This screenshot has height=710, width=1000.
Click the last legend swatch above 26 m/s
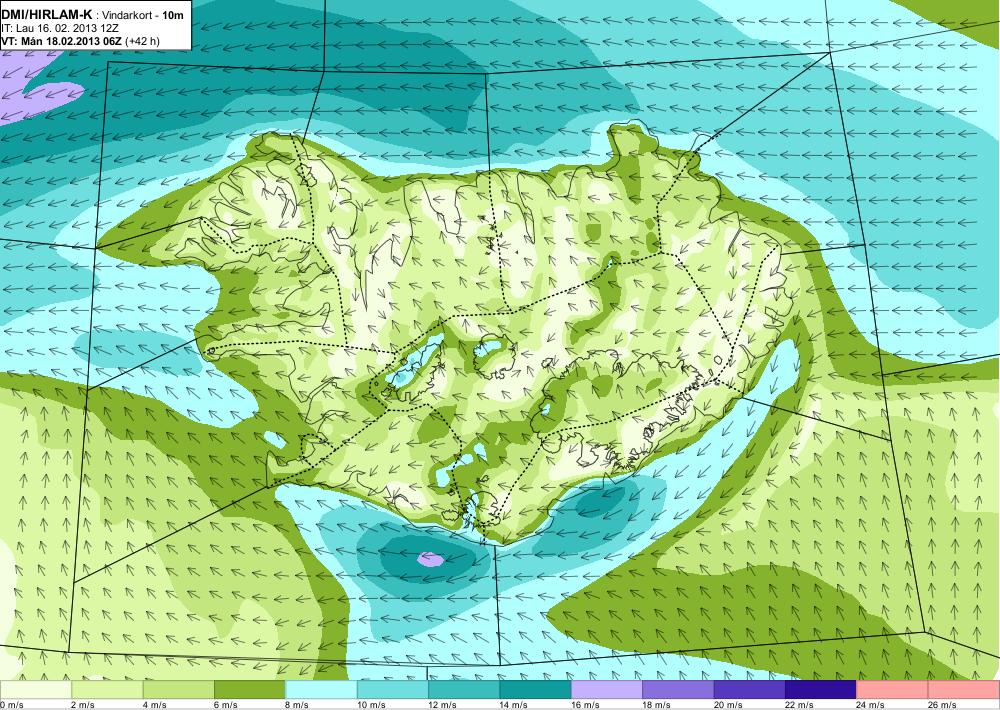[x=964, y=690]
